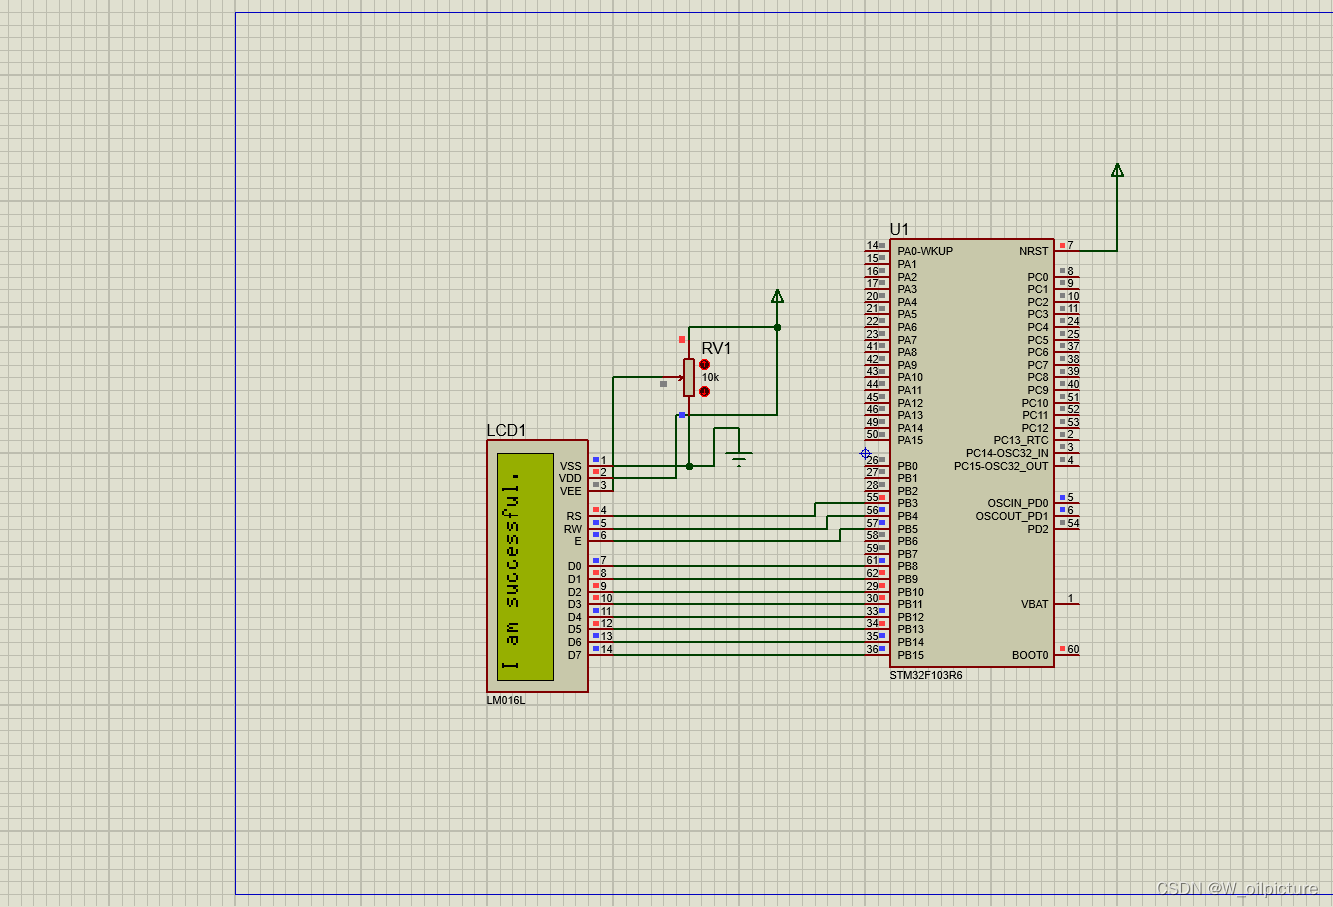This screenshot has width=1333, height=907.
Task: Click the D0 pin label on LCD1
Action: (575, 566)
